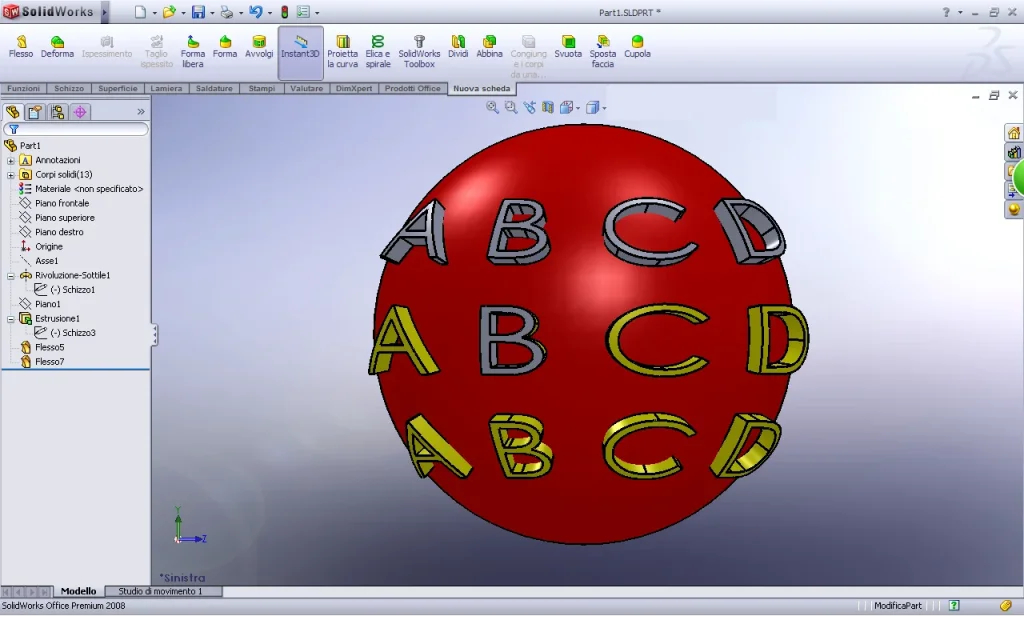Rebuild the model with traffic light icon
Image resolution: width=1024 pixels, height=640 pixels.
pyautogui.click(x=285, y=12)
